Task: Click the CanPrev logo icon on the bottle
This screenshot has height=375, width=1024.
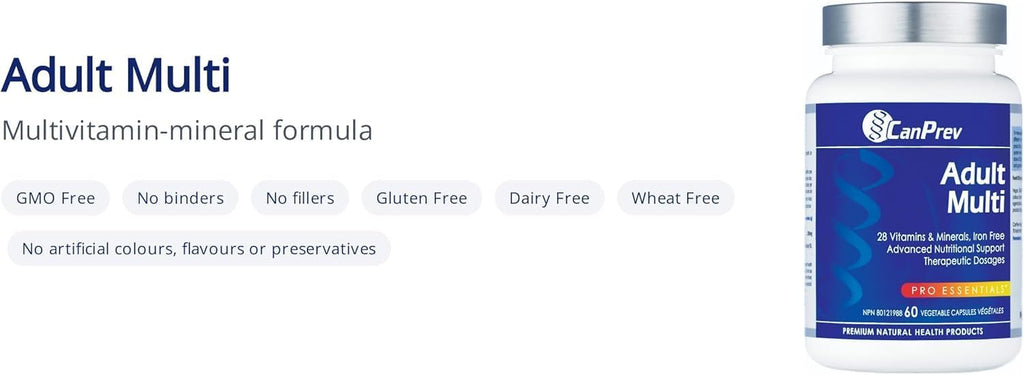Action: click(874, 125)
